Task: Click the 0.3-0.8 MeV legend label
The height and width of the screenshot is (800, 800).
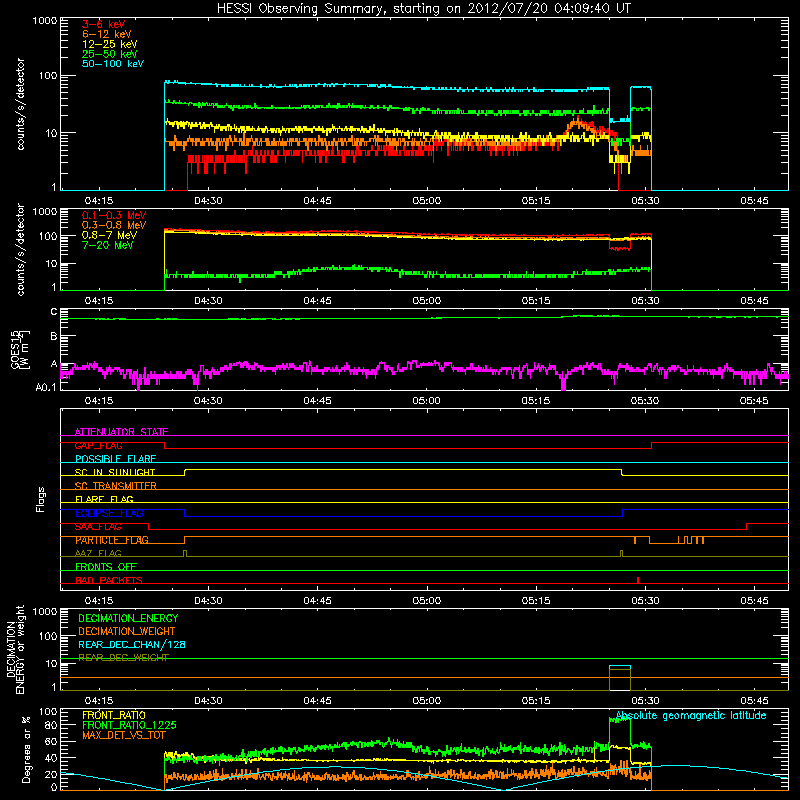Action: pyautogui.click(x=114, y=225)
